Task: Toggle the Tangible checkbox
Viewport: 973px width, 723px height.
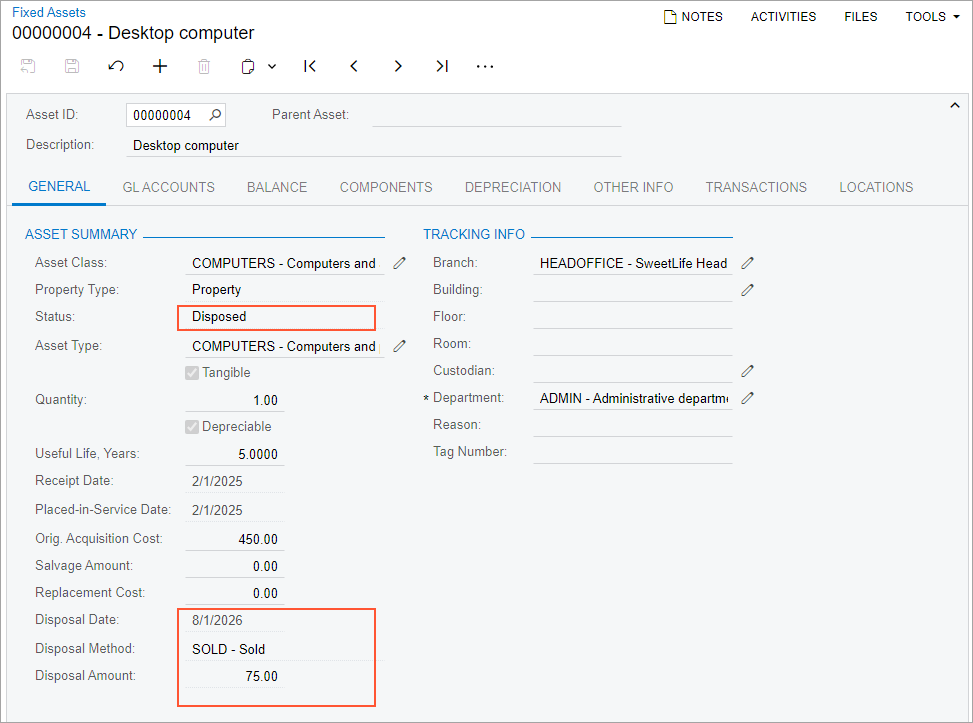Action: pyautogui.click(x=192, y=373)
